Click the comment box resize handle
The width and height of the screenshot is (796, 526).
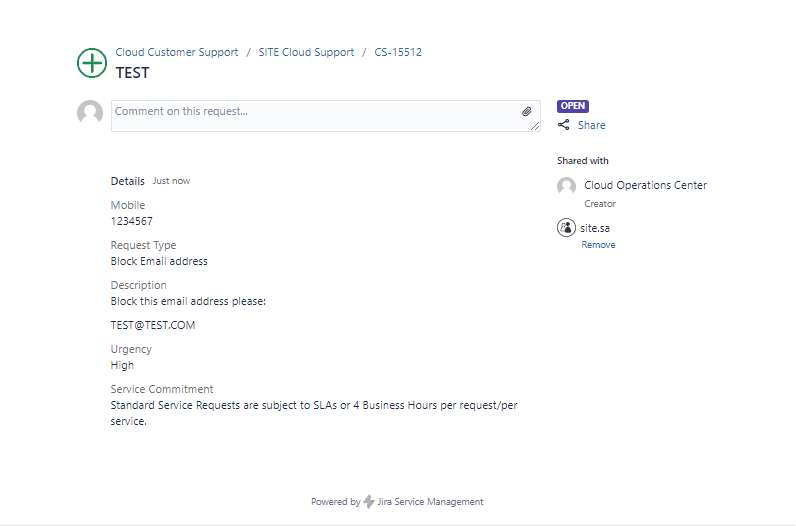[x=535, y=126]
